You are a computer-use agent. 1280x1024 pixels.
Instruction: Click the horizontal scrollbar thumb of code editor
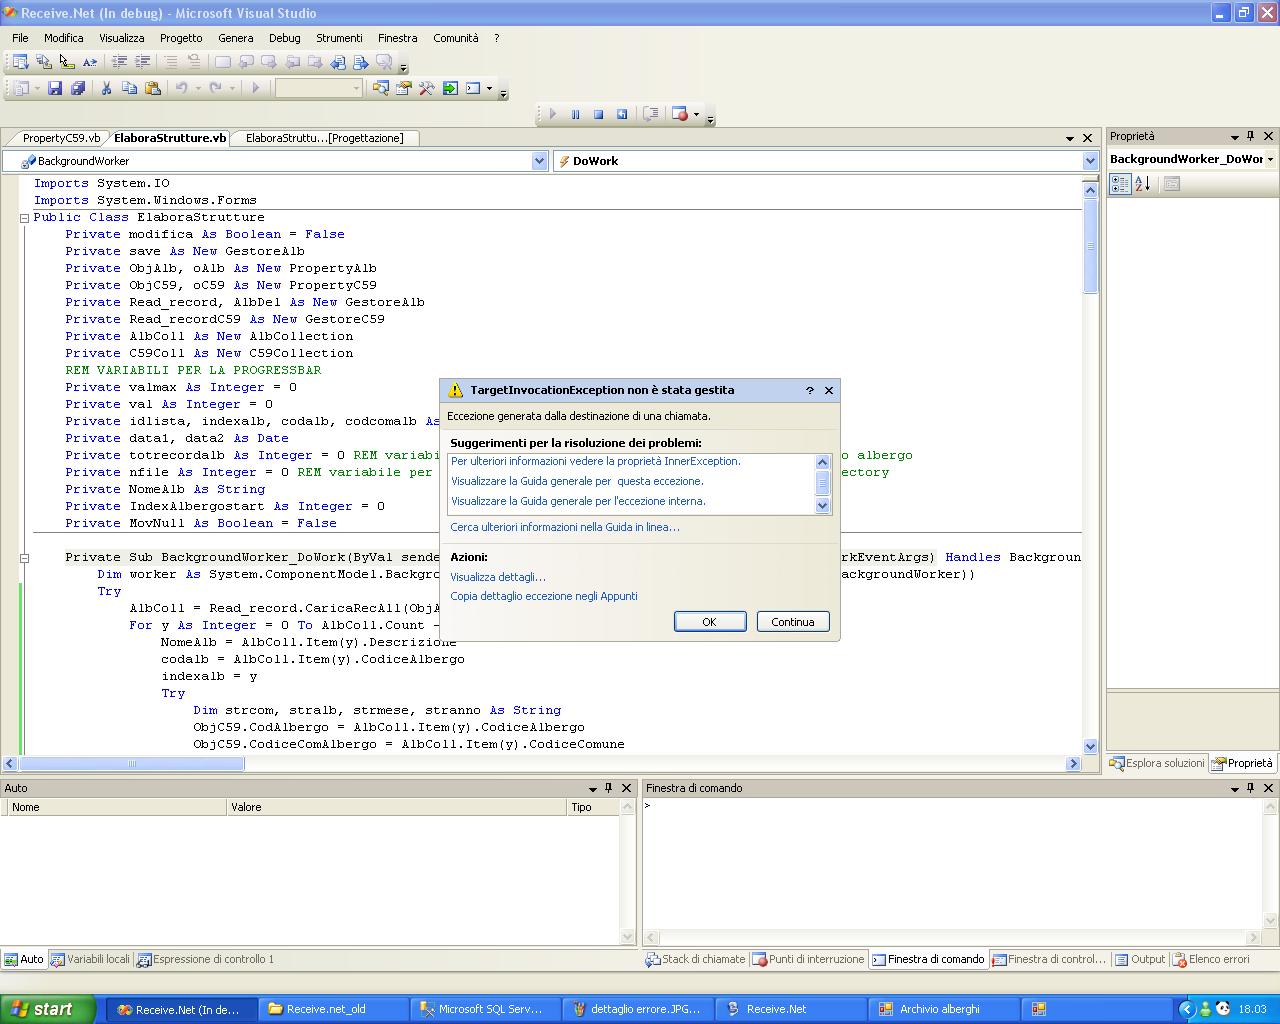coord(131,764)
